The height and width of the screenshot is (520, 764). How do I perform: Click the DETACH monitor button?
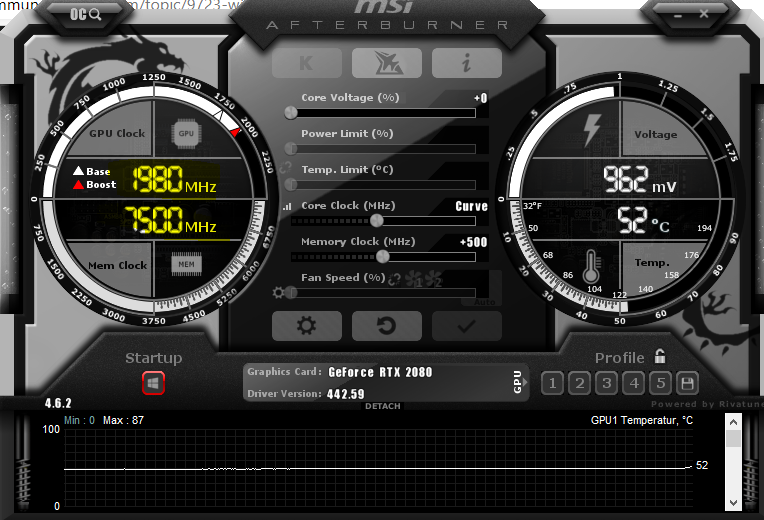[383, 406]
